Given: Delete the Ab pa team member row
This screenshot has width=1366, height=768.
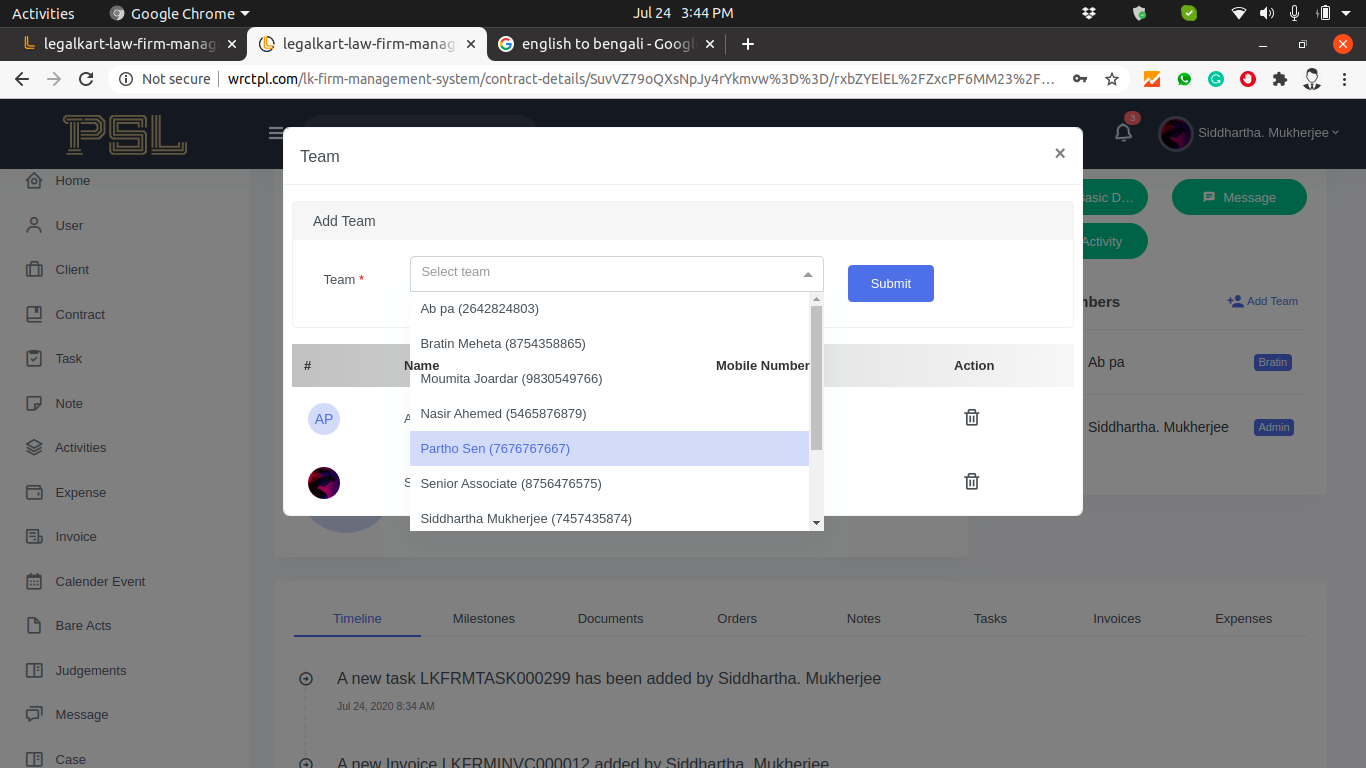Looking at the screenshot, I should [971, 418].
